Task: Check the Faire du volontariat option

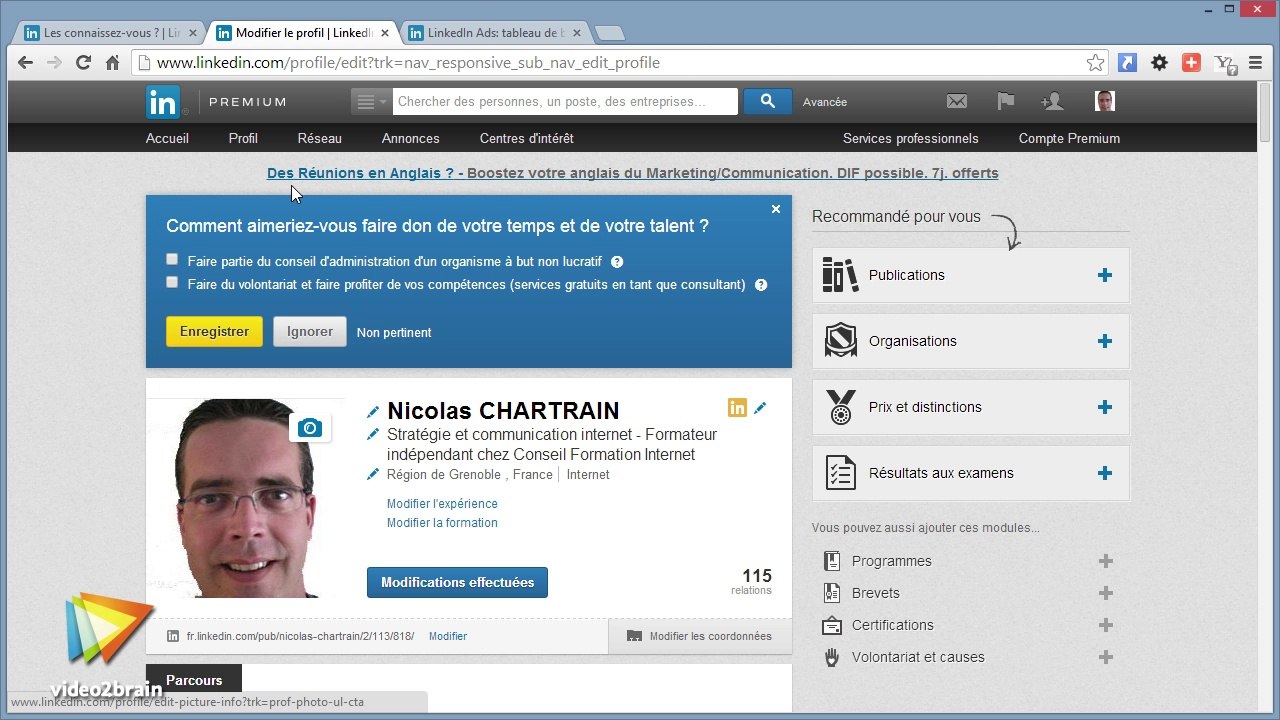Action: coord(172,282)
